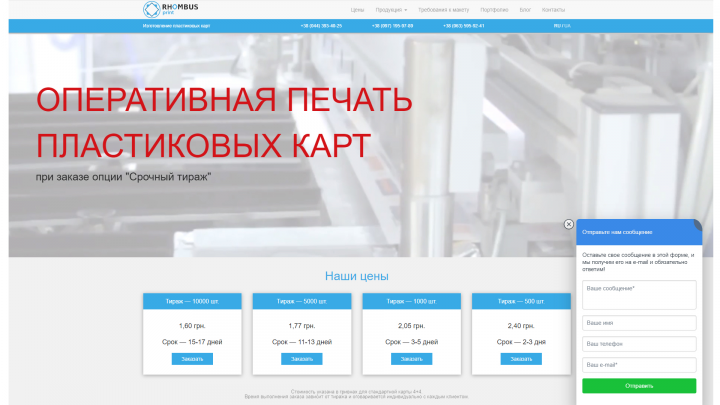
Task: Click Срок — 2-3 дня text
Action: pos(521,342)
